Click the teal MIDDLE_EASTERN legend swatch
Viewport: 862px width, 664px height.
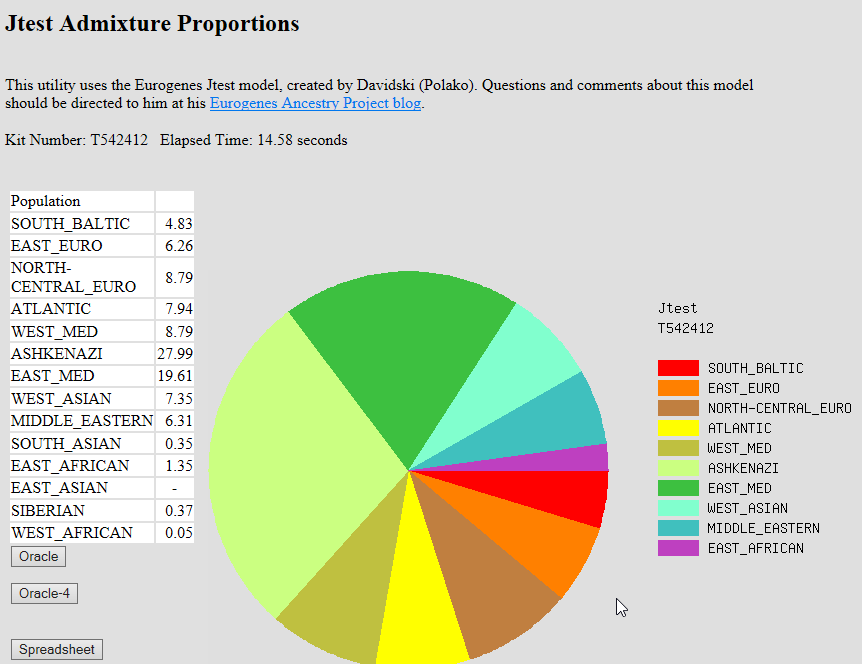point(677,528)
